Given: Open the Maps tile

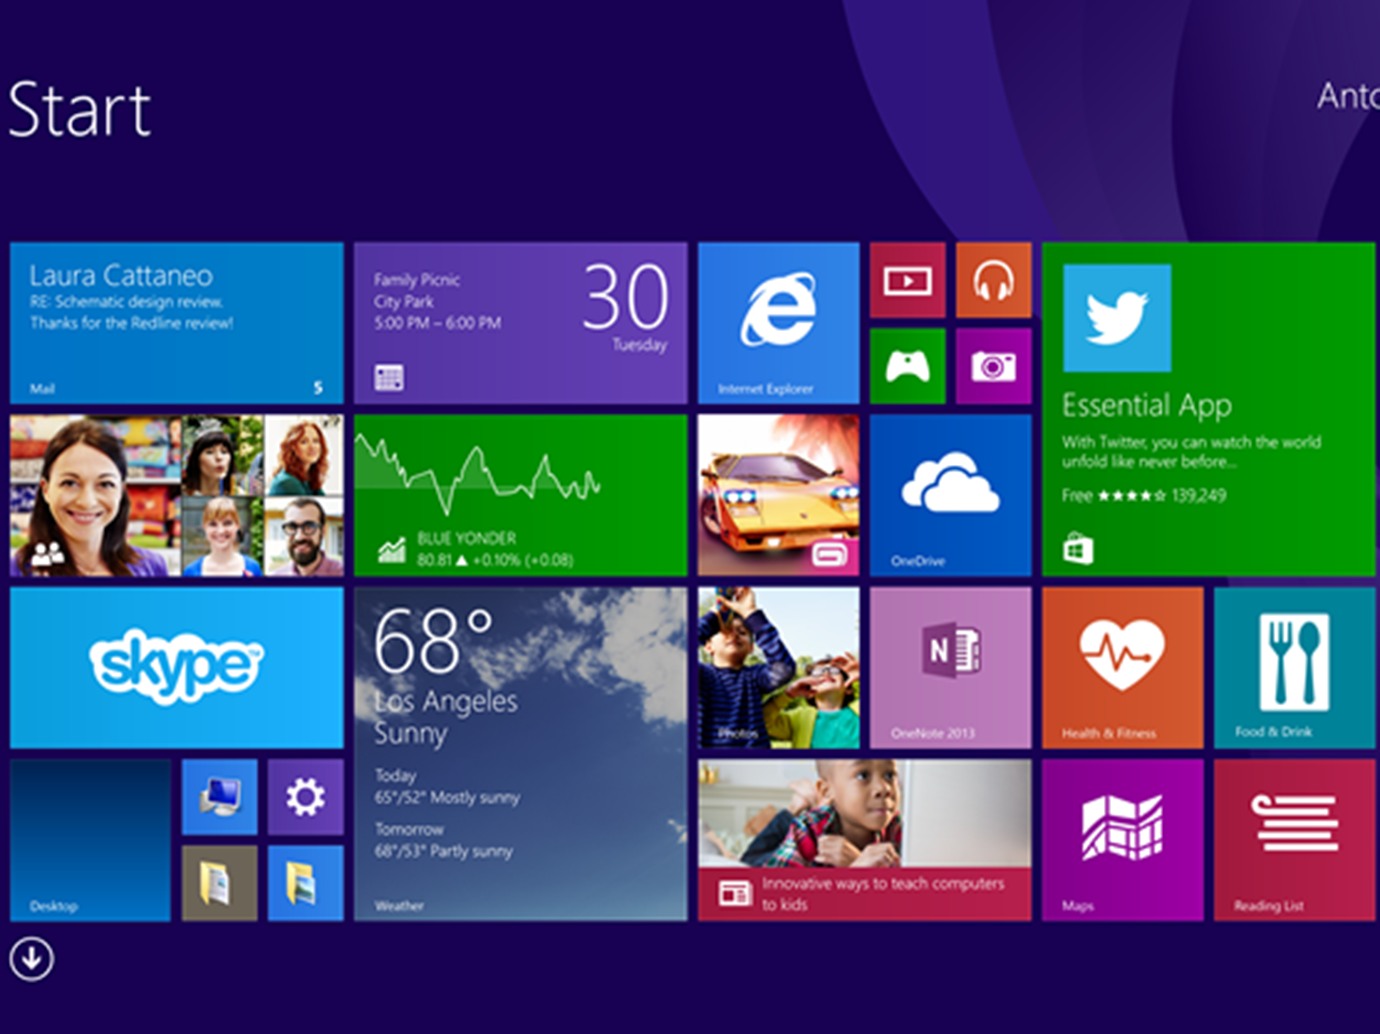Looking at the screenshot, I should (x=1122, y=839).
